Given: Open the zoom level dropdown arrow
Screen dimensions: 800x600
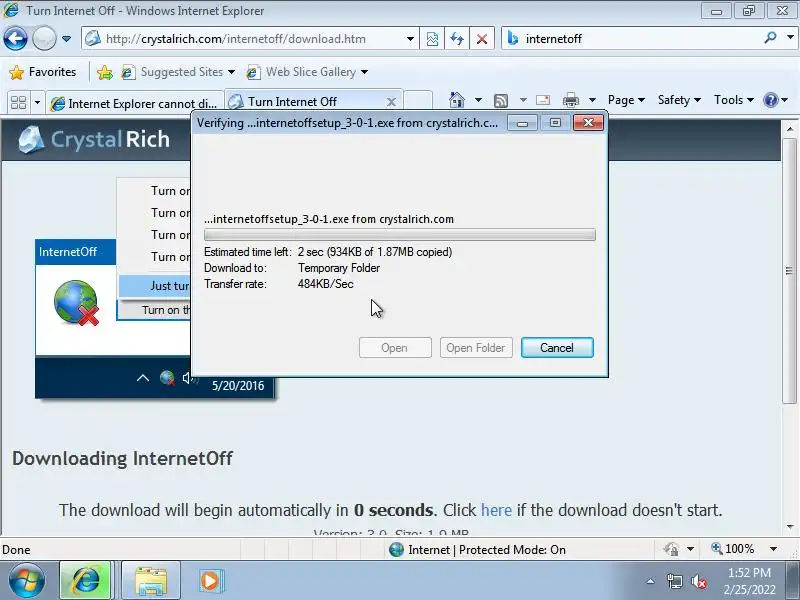Looking at the screenshot, I should (x=773, y=549).
